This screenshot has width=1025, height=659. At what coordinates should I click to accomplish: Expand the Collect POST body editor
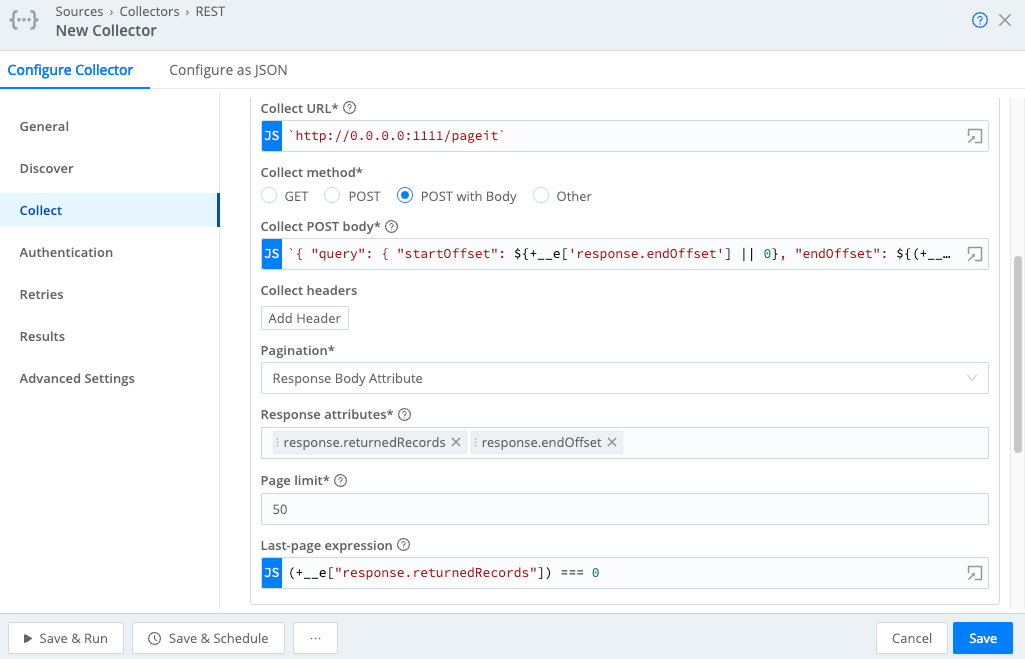pos(974,255)
